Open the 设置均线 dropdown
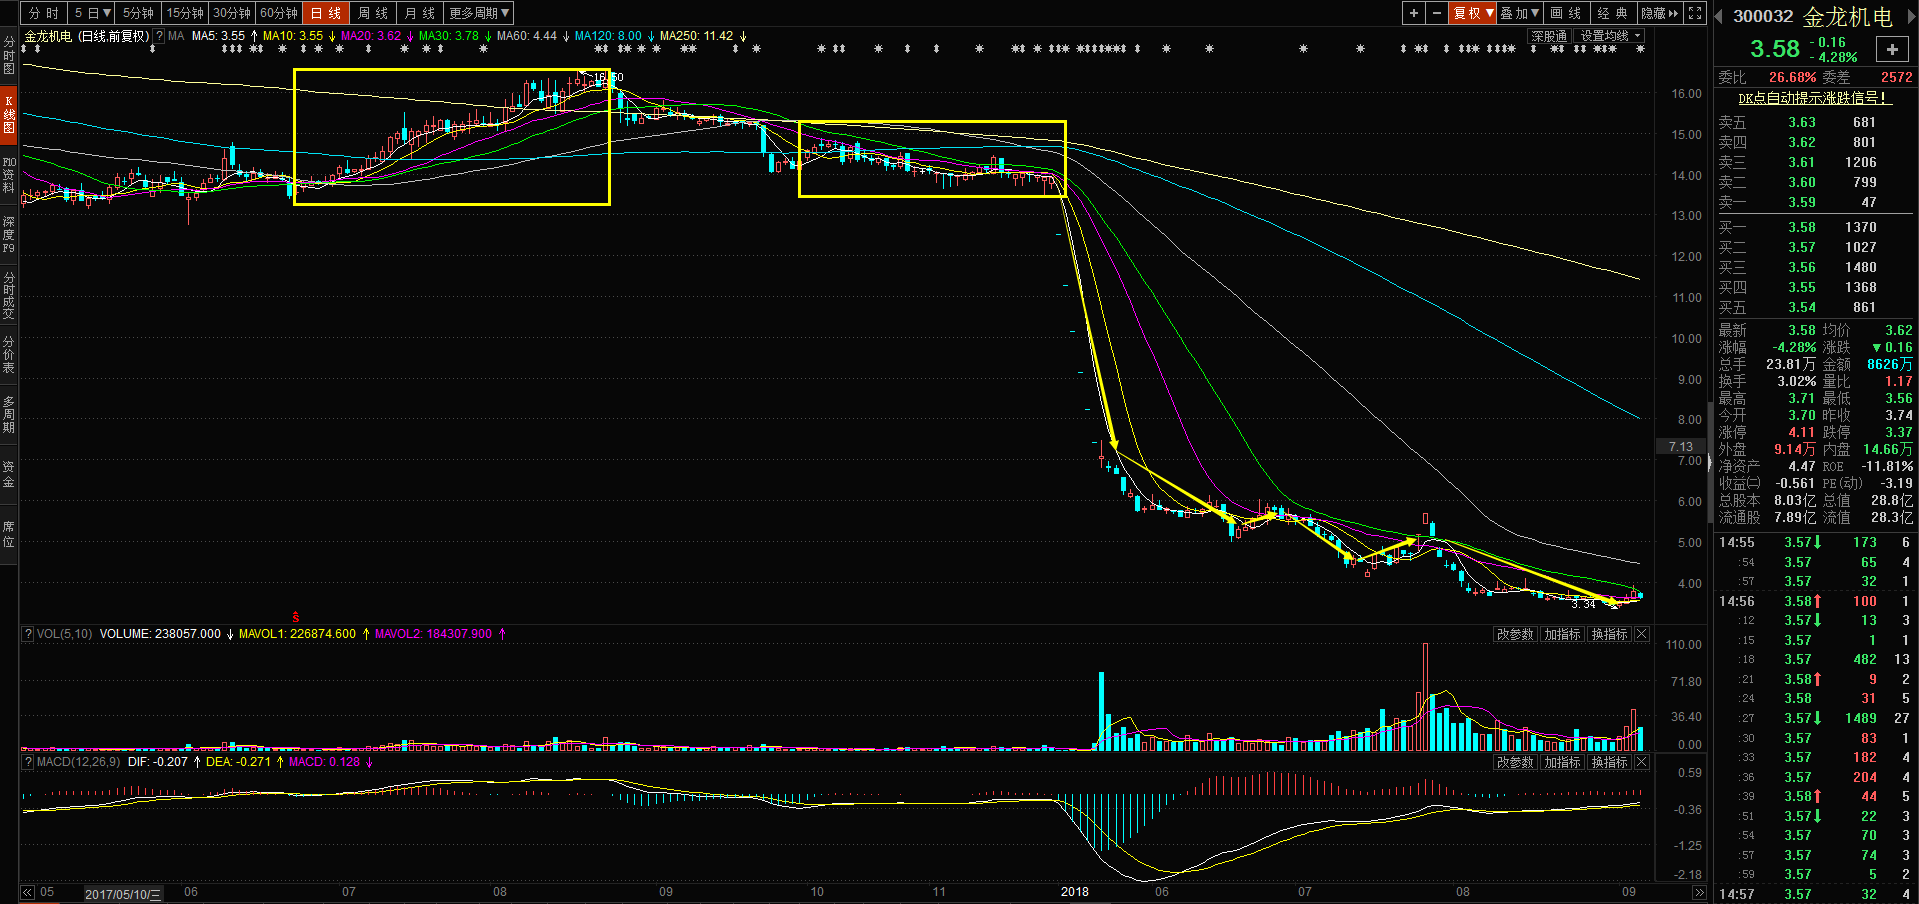This screenshot has height=904, width=1919. pyautogui.click(x=1609, y=36)
